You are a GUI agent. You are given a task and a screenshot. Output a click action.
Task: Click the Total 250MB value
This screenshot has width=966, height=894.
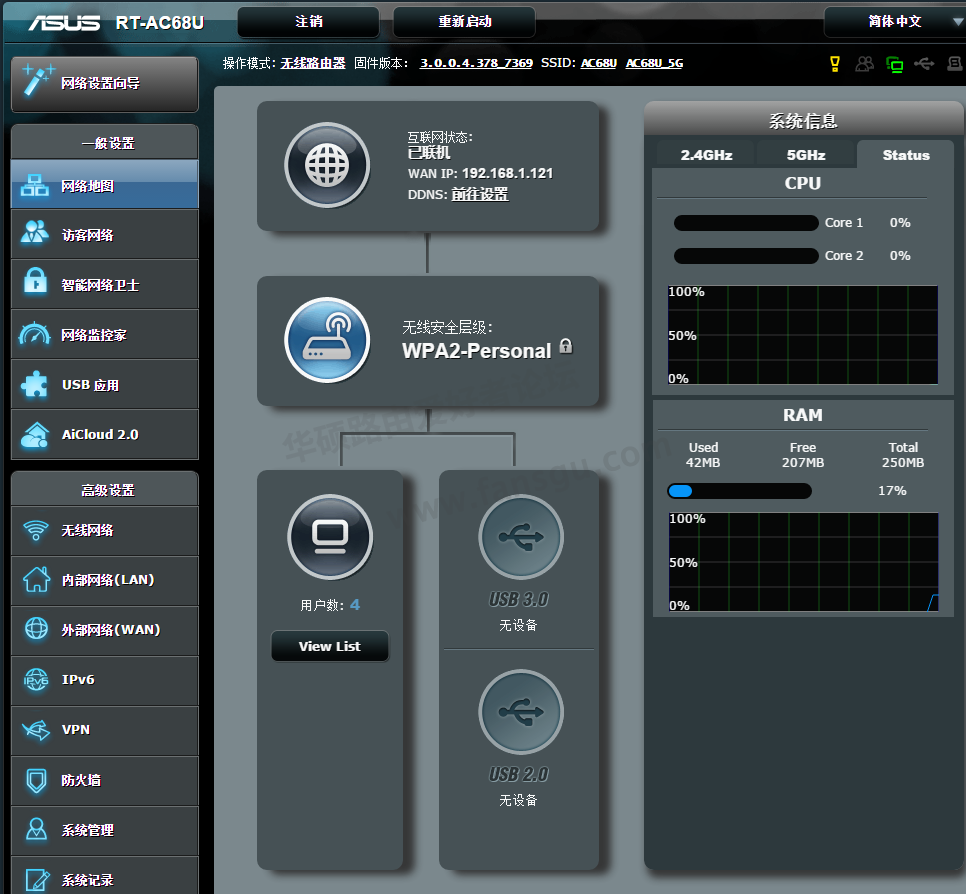tap(903, 462)
